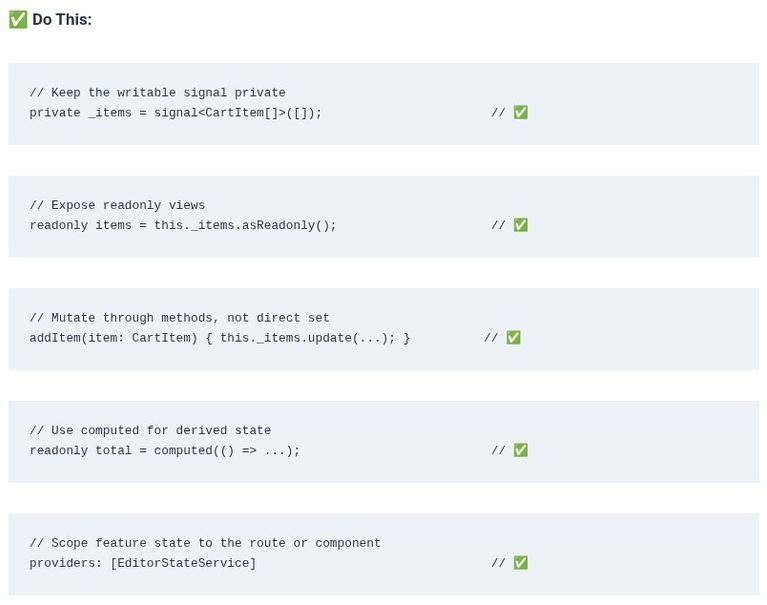Click the green checkmark emoji beside 'Do This:'
Viewport: 767px width, 605px height.
pyautogui.click(x=18, y=20)
